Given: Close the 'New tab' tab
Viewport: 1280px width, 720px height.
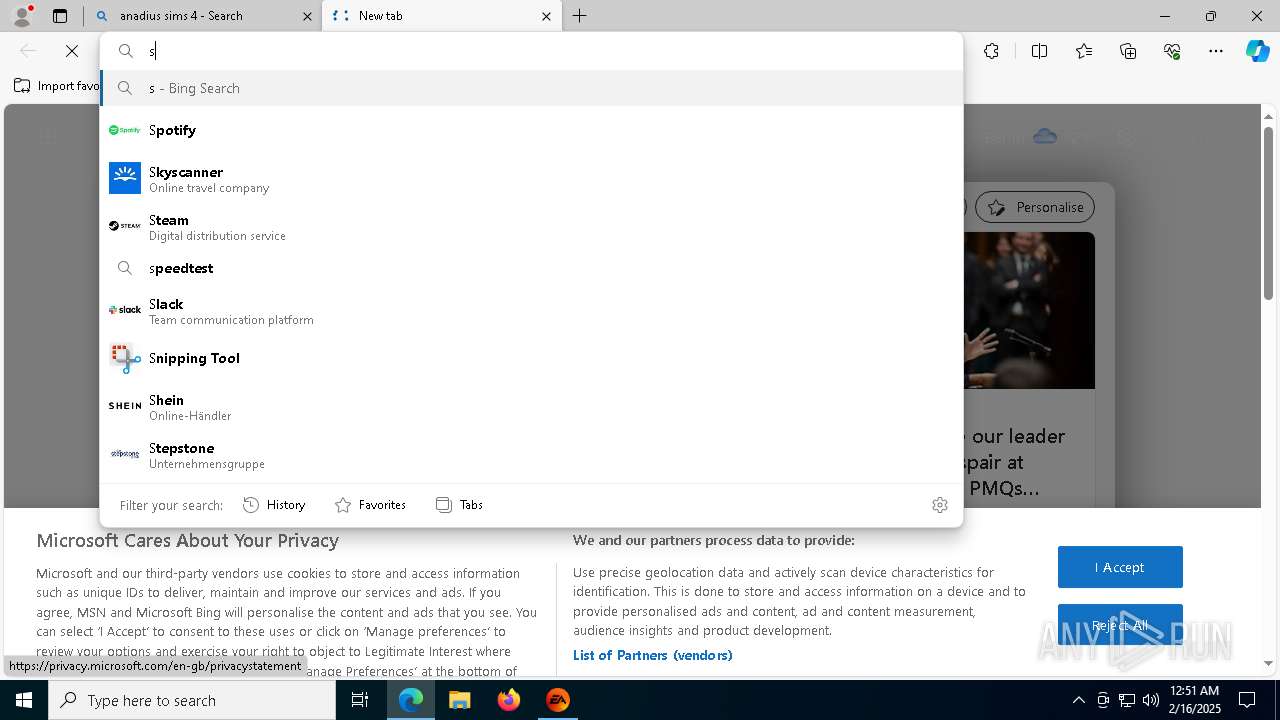Looking at the screenshot, I should click(x=546, y=16).
